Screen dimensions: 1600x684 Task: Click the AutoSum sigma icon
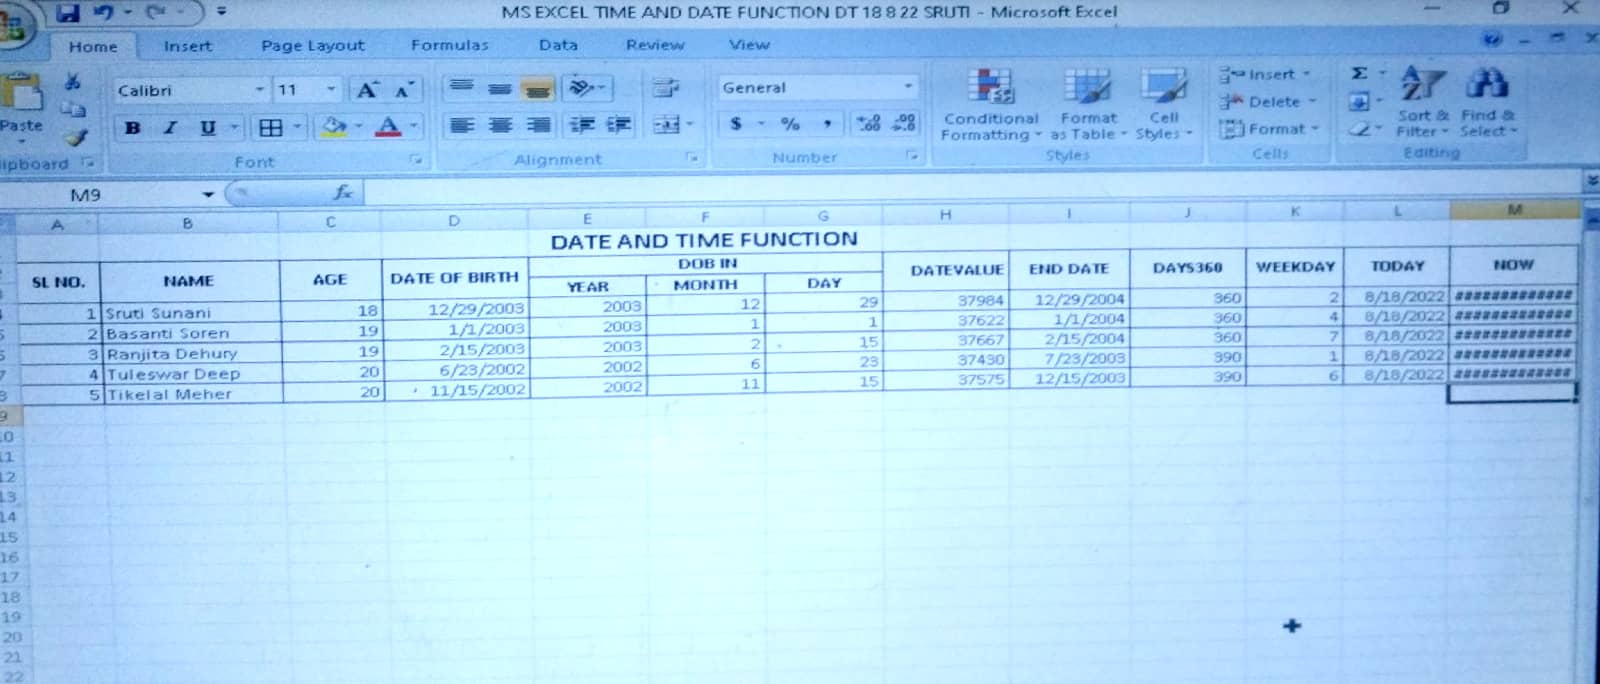pos(1359,73)
